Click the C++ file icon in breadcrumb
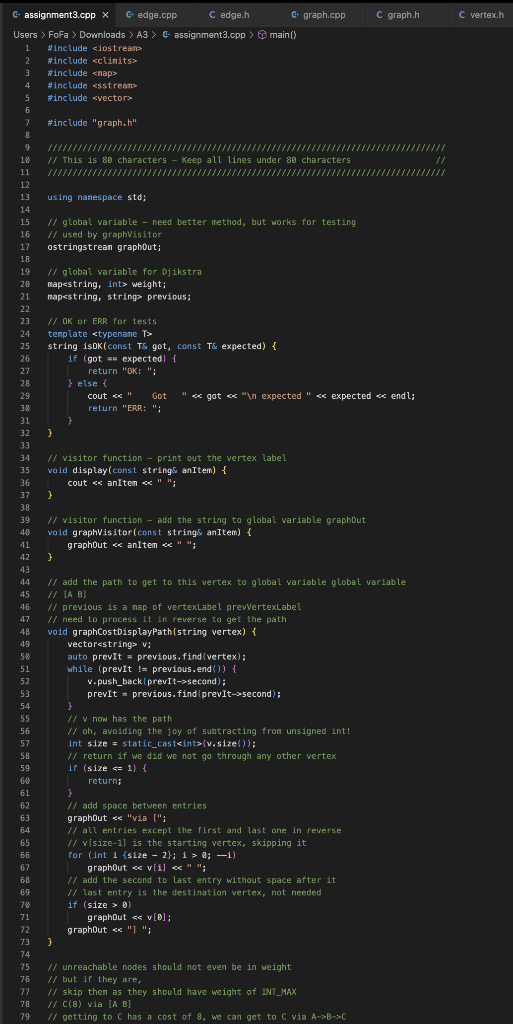 tap(166, 34)
